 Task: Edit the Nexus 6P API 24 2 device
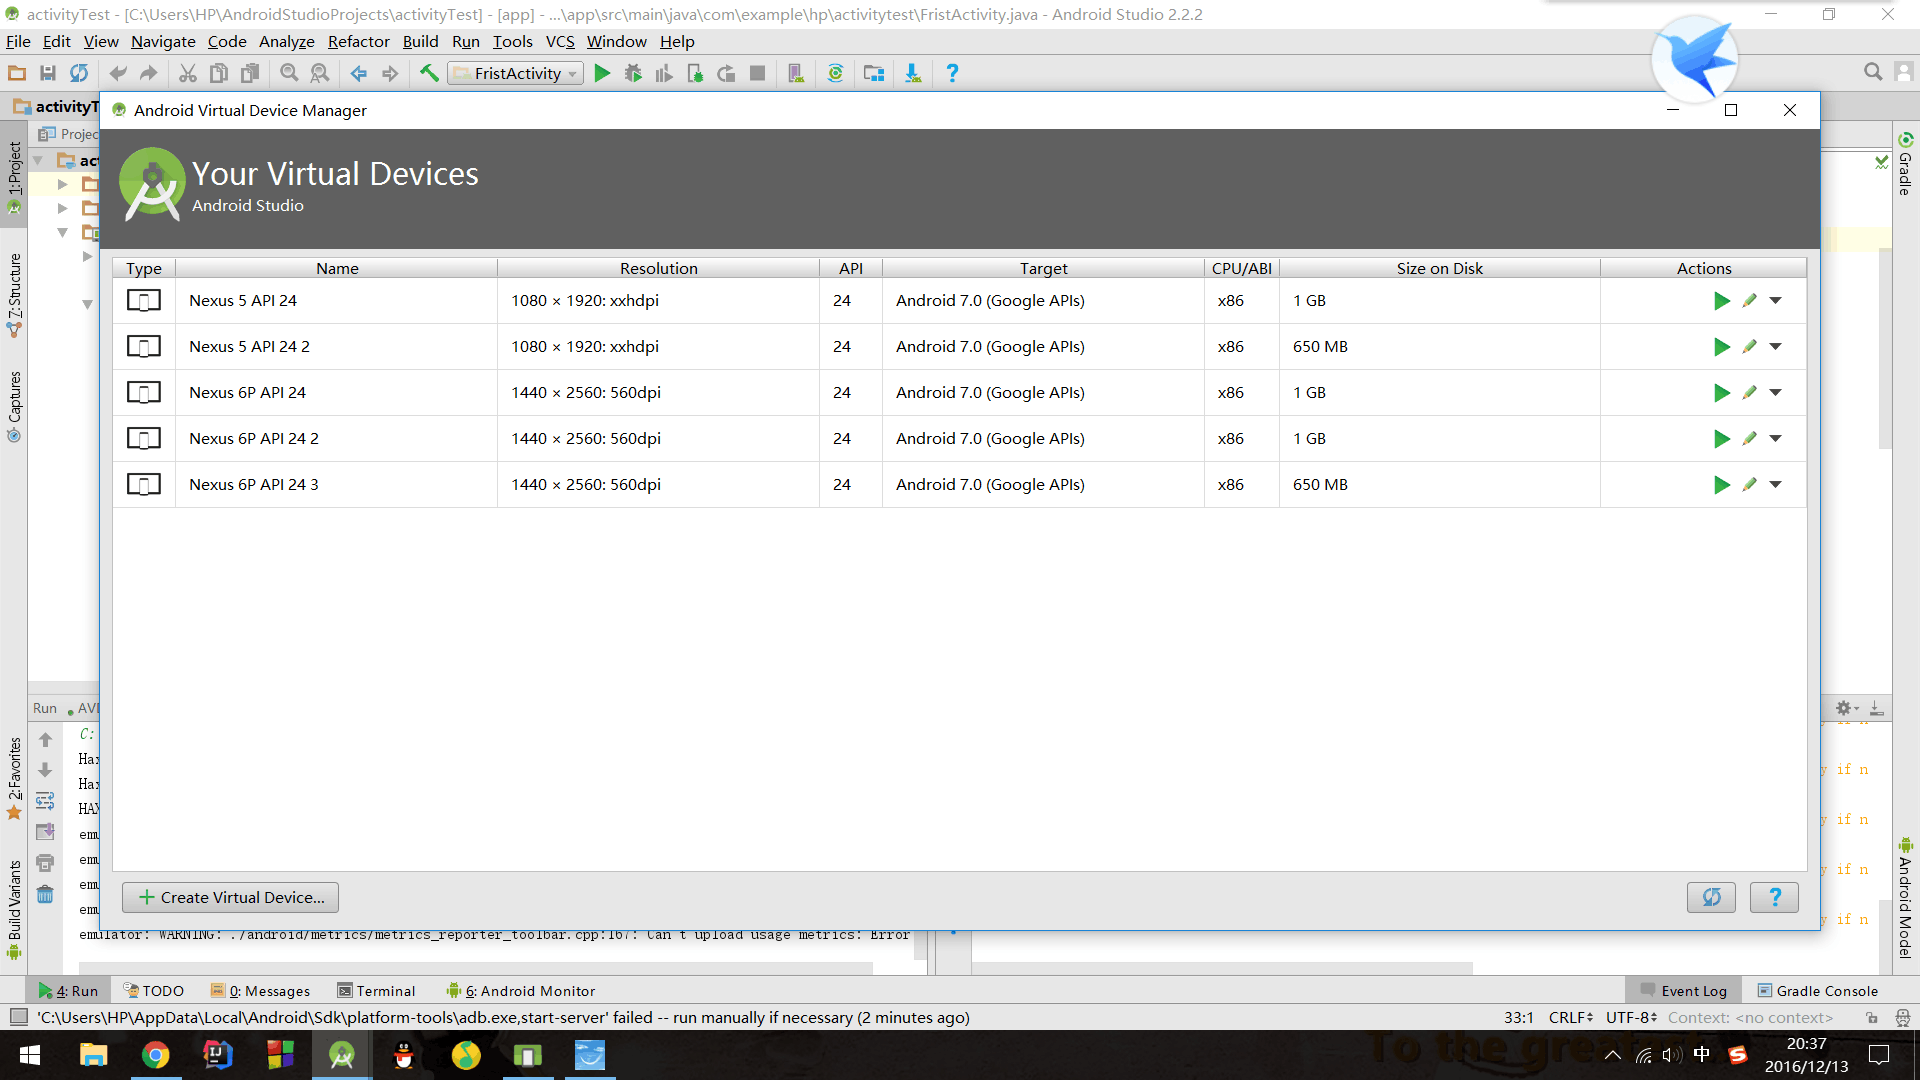point(1749,439)
